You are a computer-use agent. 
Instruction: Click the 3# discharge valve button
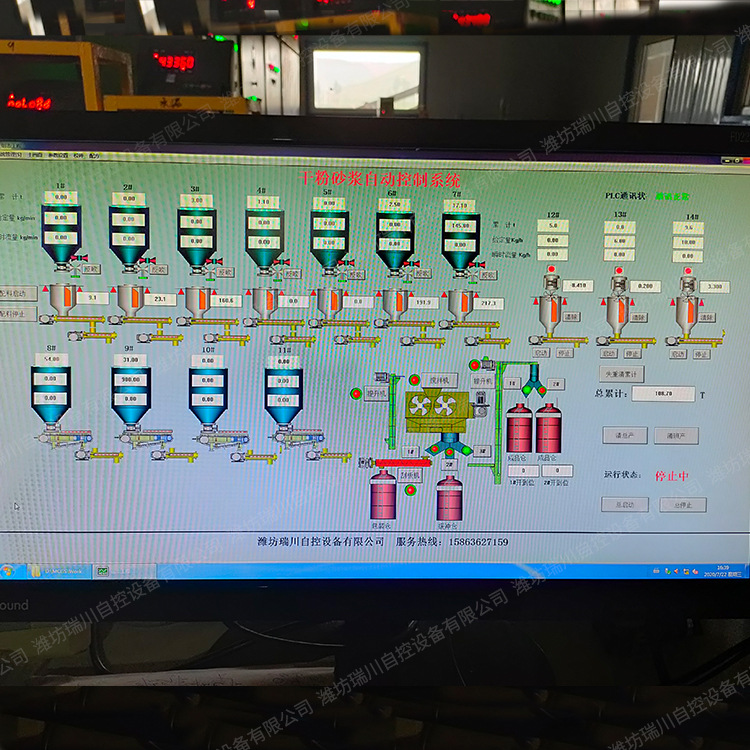pos(482,451)
